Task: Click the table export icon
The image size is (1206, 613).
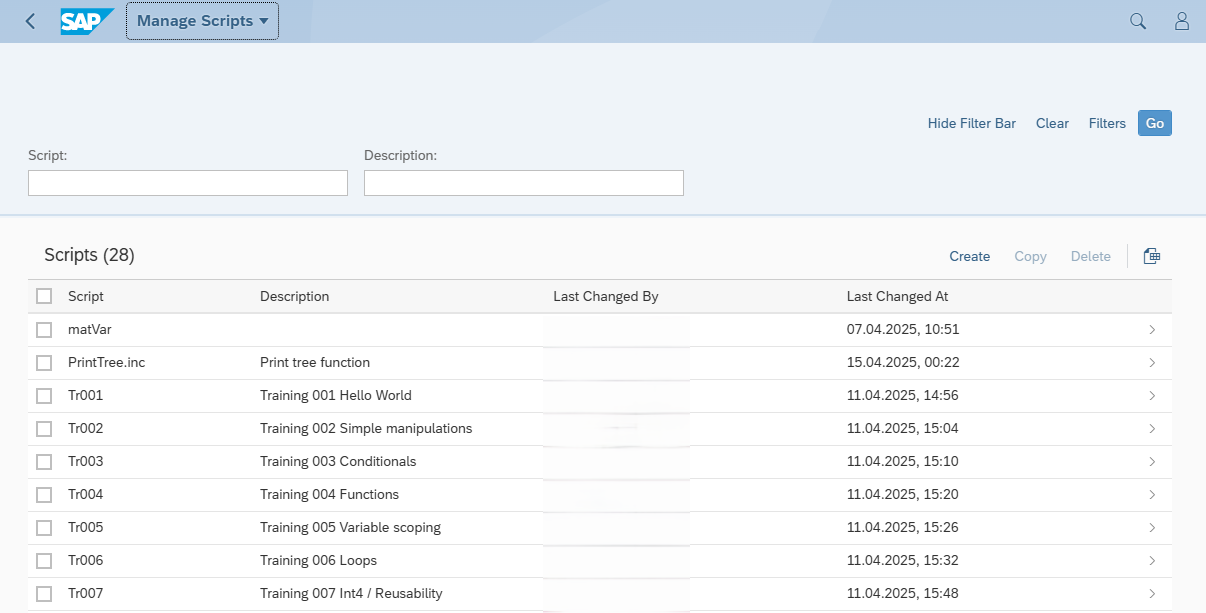Action: (1151, 256)
